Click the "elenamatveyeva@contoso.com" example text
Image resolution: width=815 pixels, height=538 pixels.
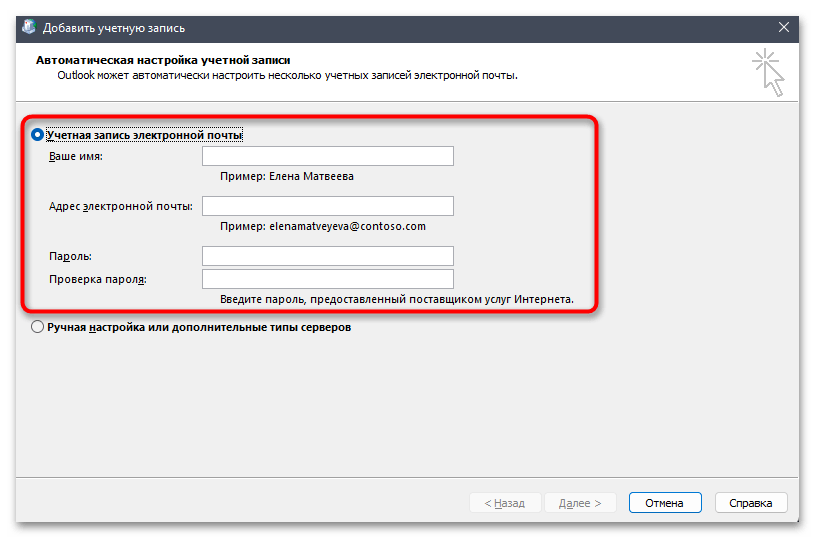(x=347, y=227)
